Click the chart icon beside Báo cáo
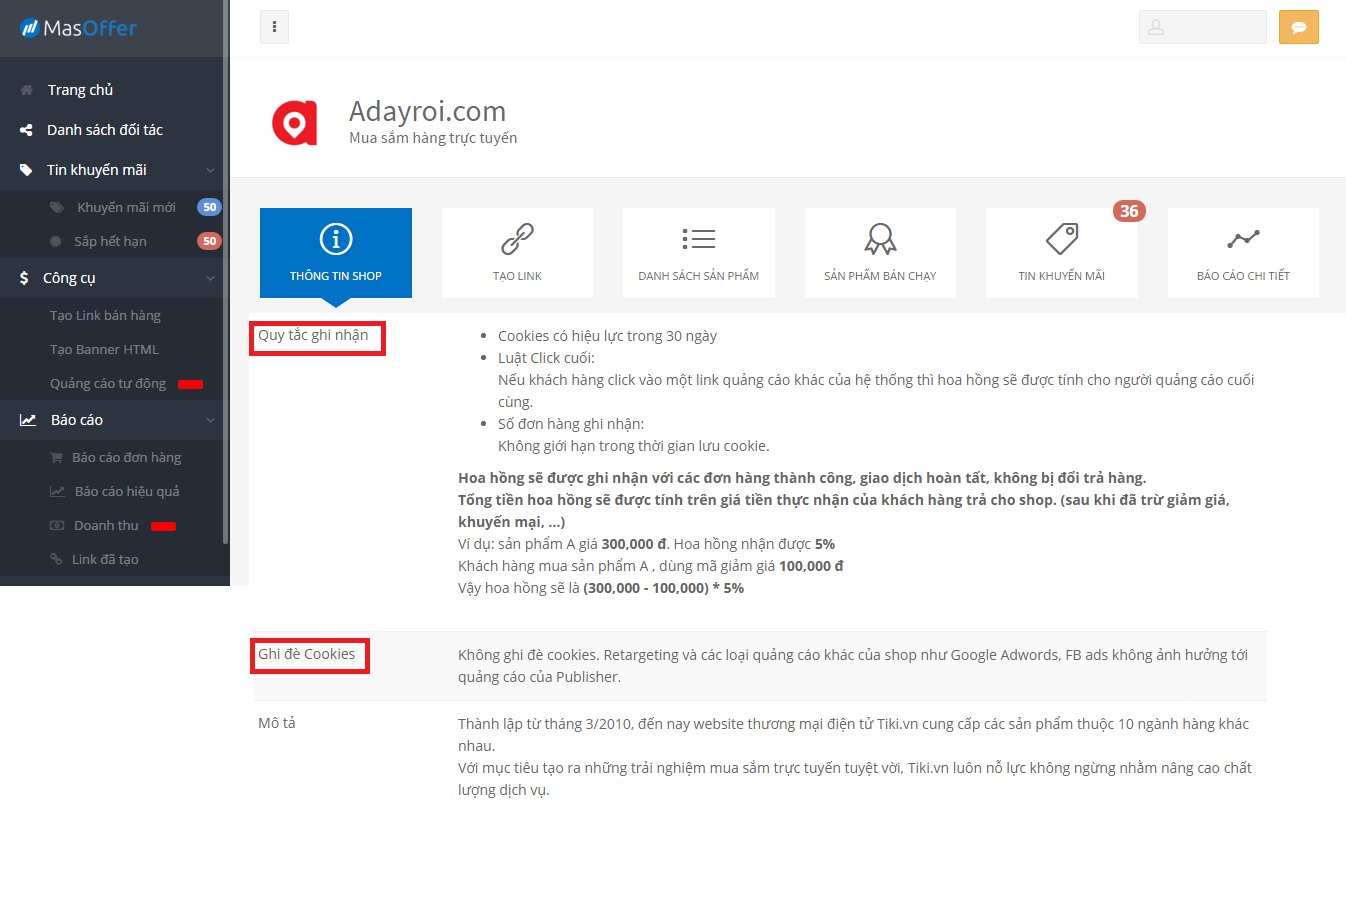Screen dimensions: 1346x898 click(28, 420)
